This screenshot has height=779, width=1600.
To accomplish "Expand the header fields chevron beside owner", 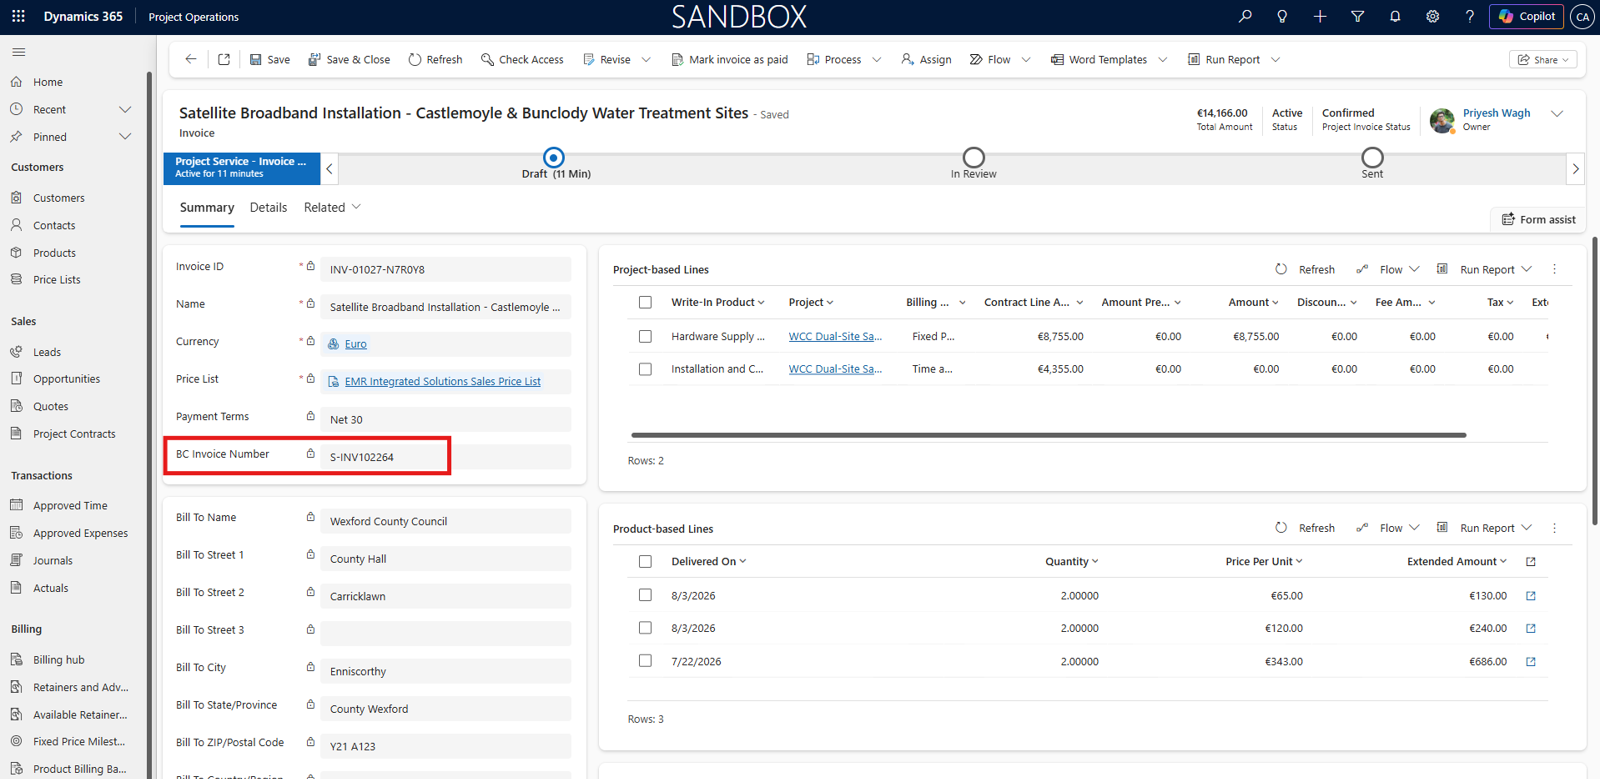I will pyautogui.click(x=1557, y=114).
